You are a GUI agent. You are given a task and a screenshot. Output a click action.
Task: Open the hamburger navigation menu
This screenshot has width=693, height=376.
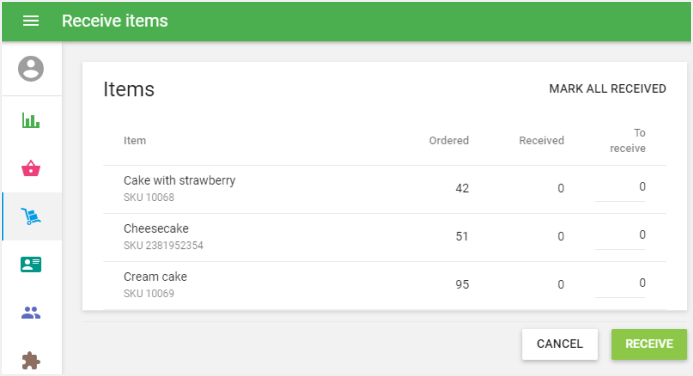coord(31,21)
